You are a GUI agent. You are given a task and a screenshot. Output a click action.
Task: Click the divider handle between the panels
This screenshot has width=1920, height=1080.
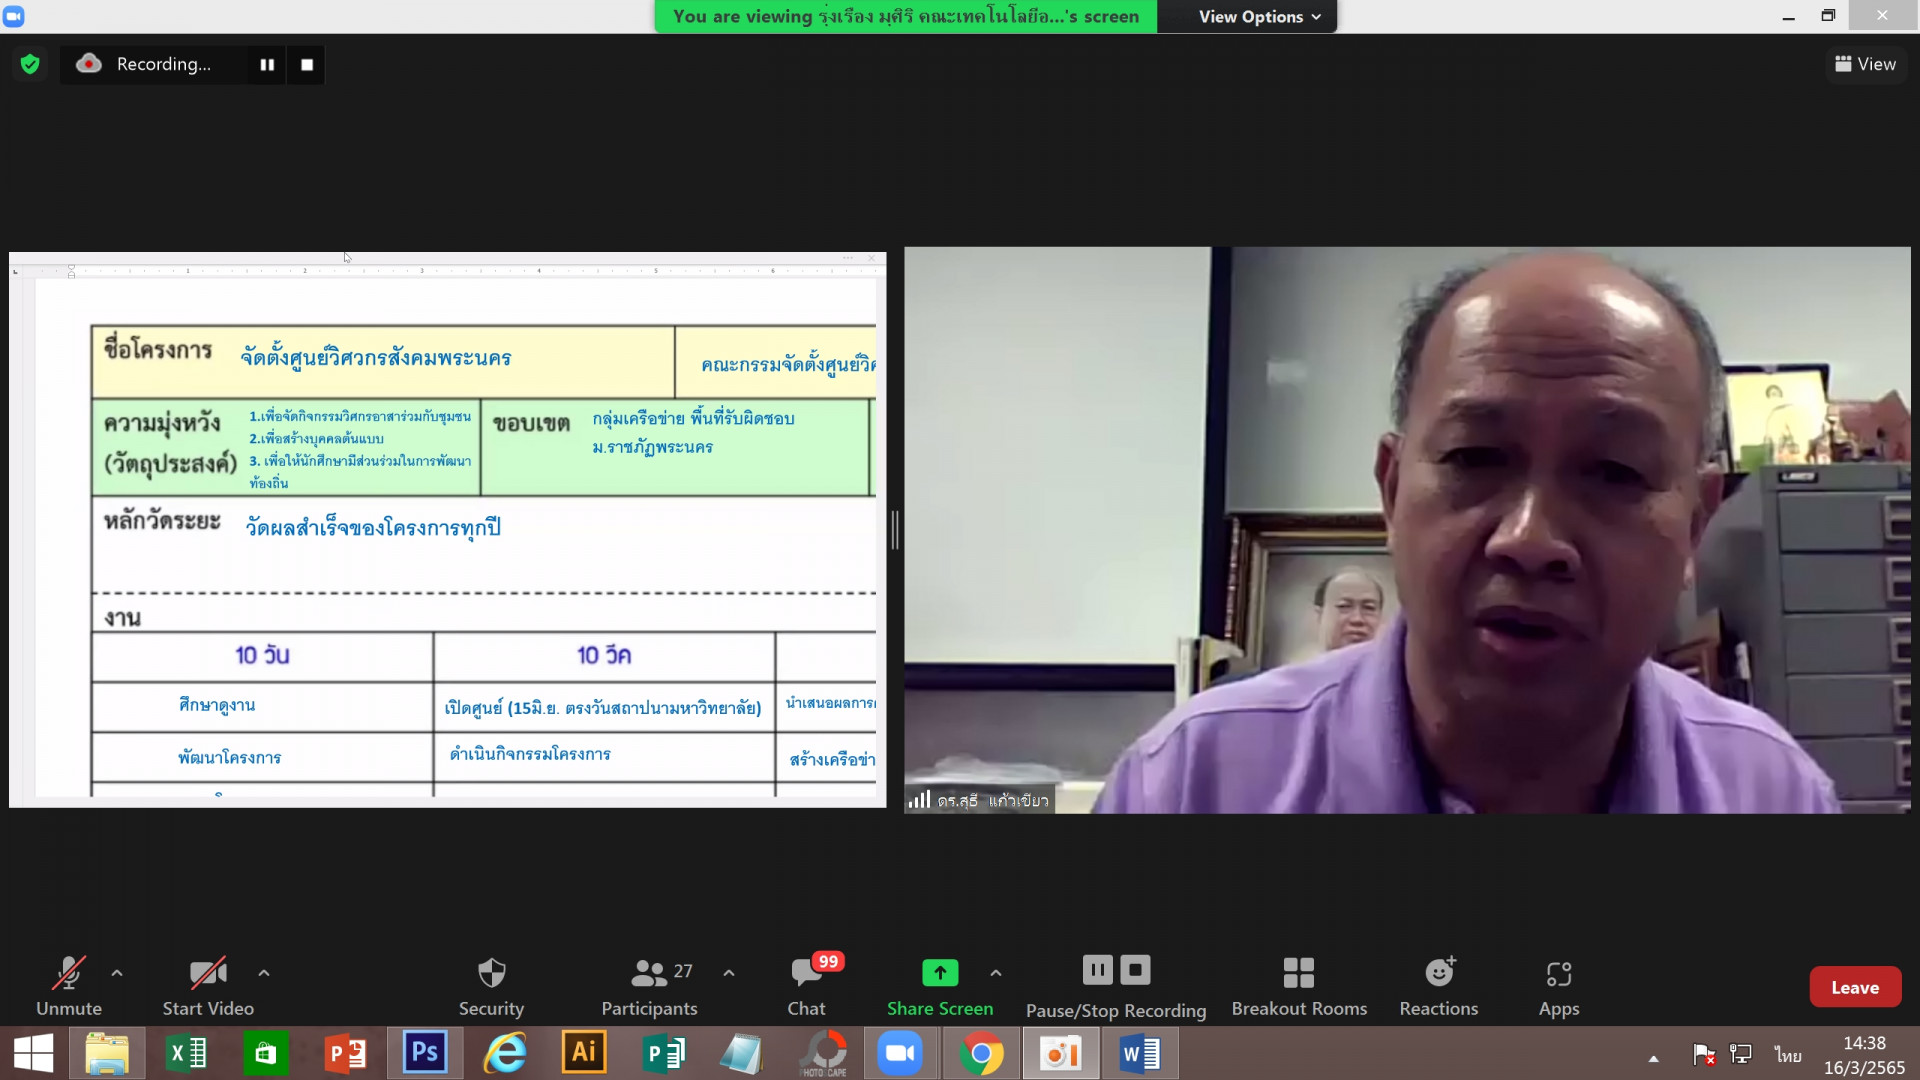pos(895,530)
